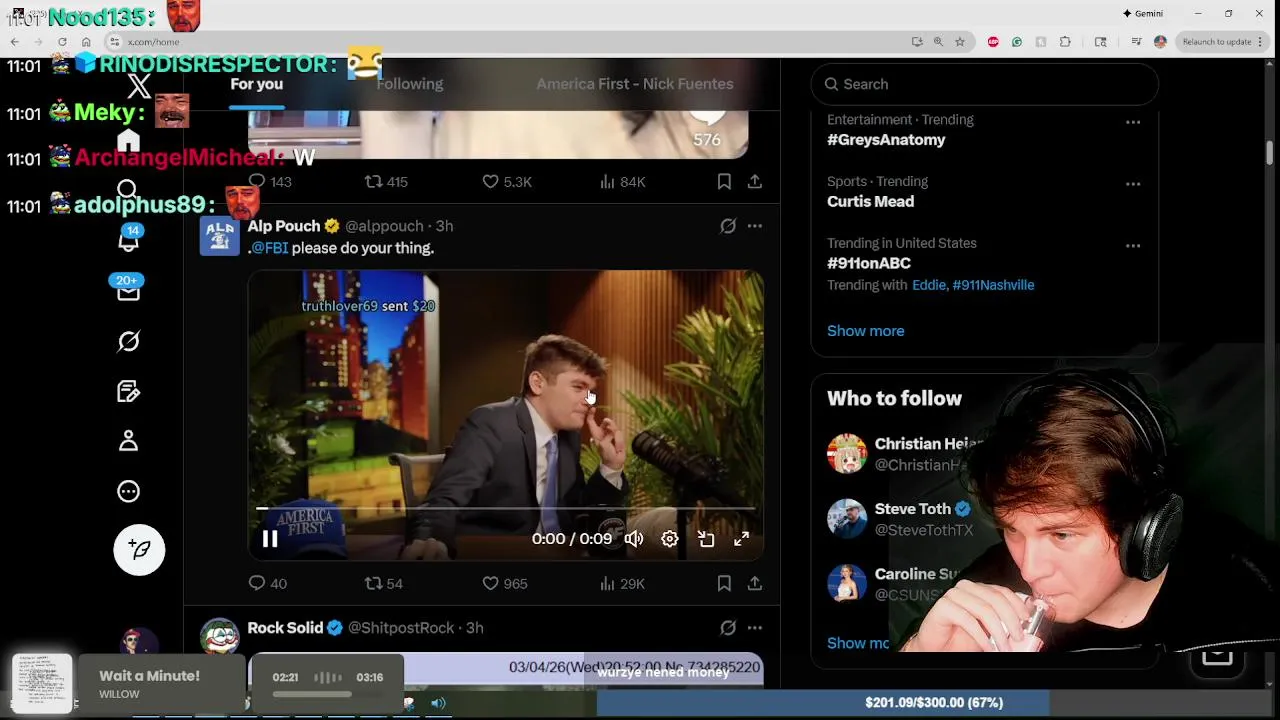Open Eddie related trend link
This screenshot has height=720, width=1280.
coord(929,285)
